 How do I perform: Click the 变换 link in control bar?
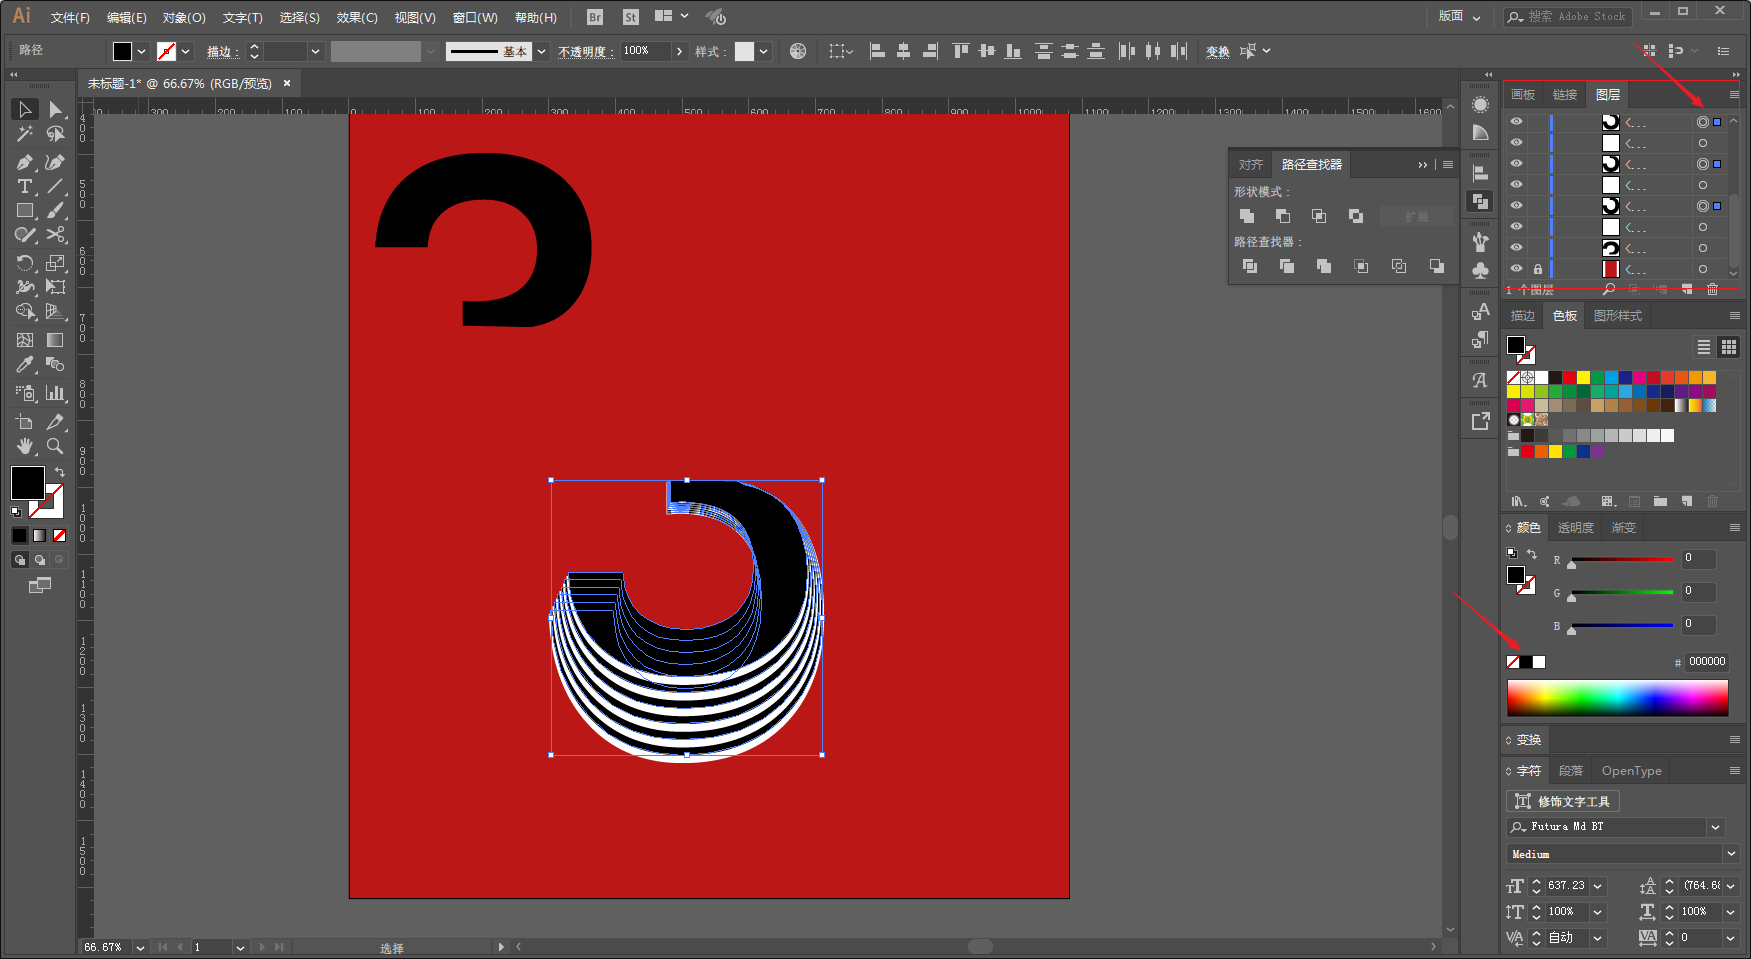click(x=1217, y=51)
